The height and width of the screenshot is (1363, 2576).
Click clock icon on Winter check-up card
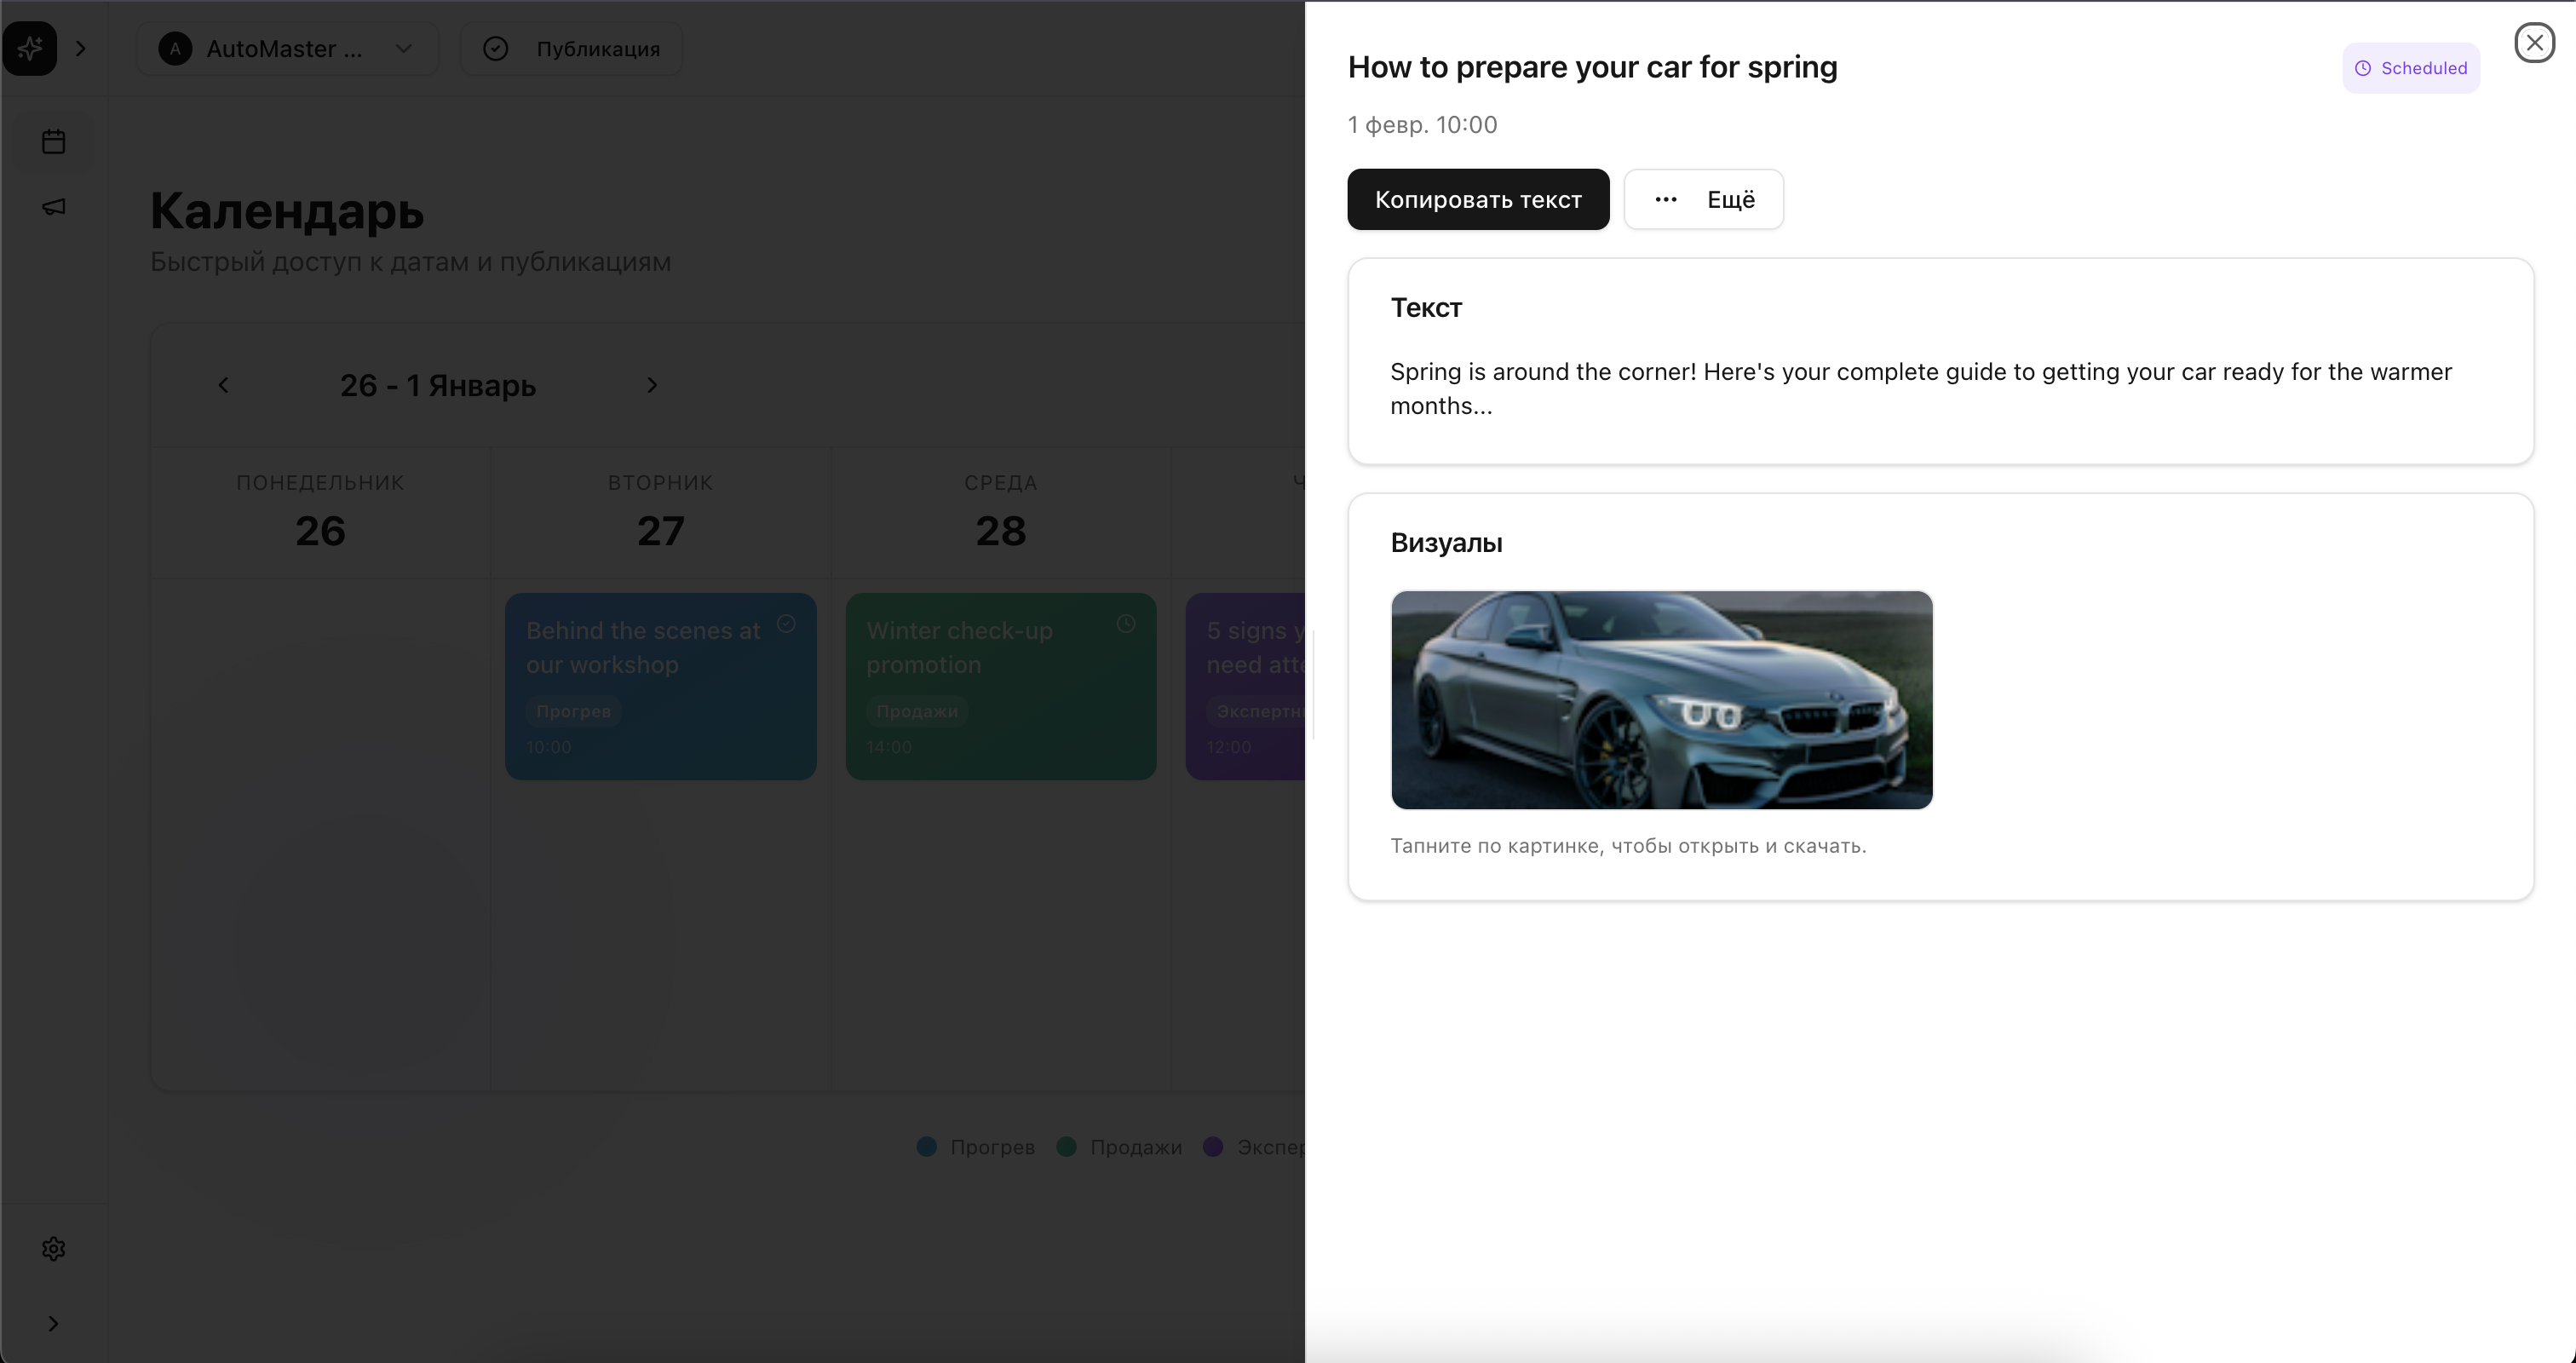[x=1126, y=624]
